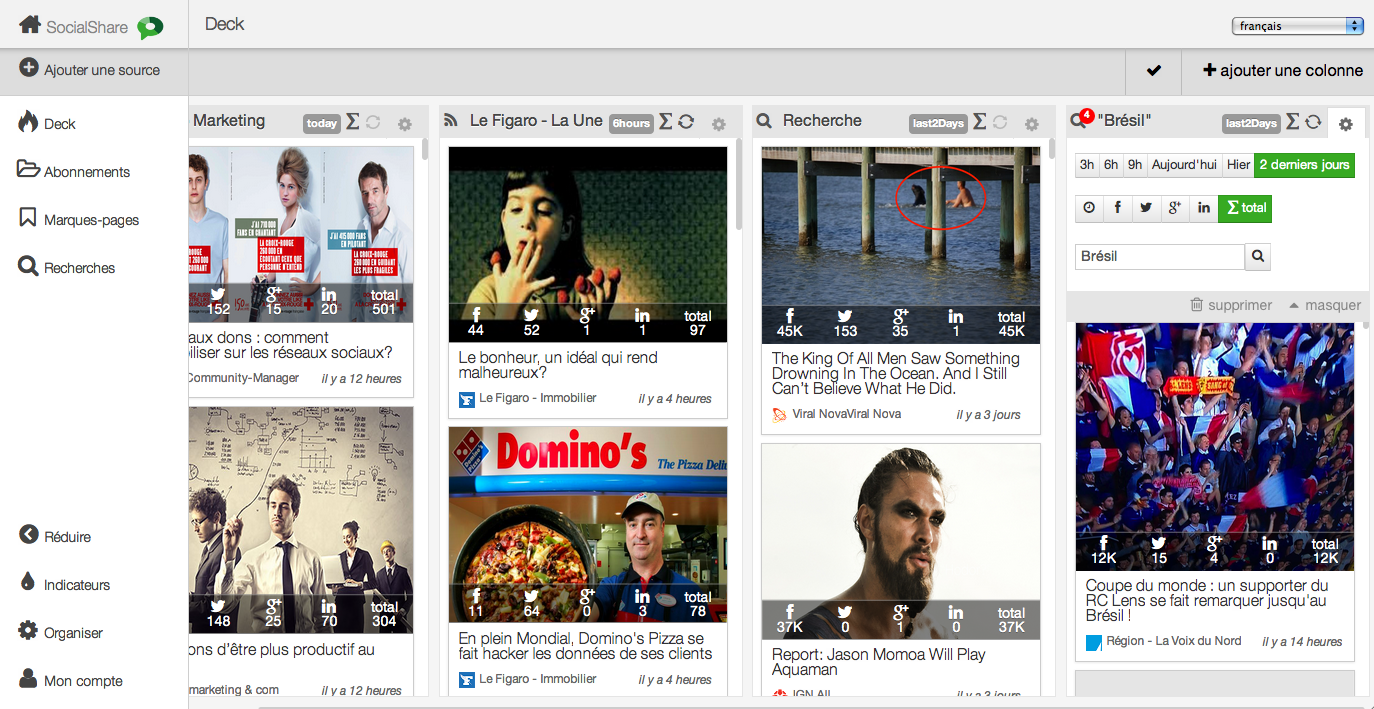Sort by LinkedIn shares in Brésil filters

[x=1204, y=208]
